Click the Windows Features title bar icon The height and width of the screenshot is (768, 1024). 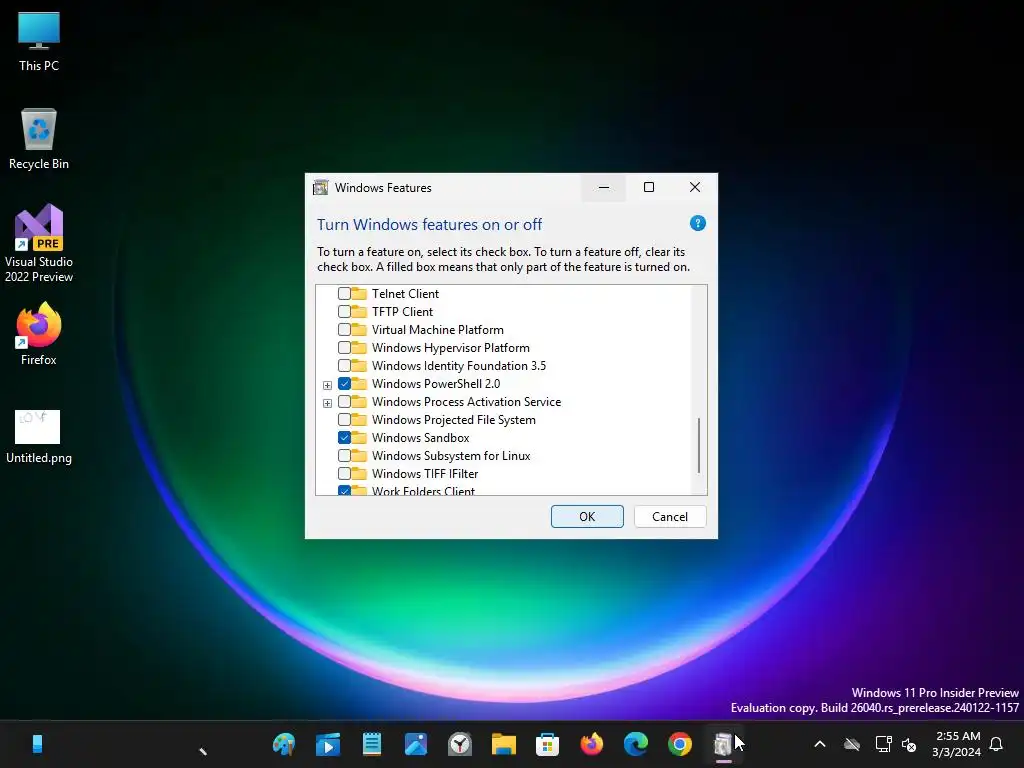321,188
